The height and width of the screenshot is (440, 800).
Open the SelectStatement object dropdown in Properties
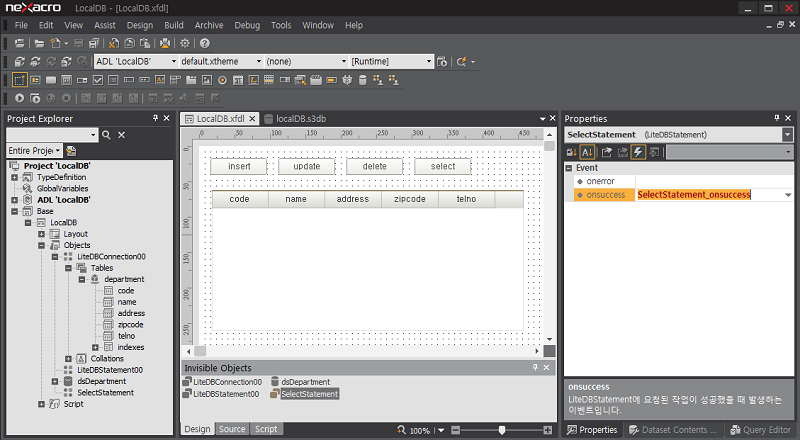click(x=788, y=135)
